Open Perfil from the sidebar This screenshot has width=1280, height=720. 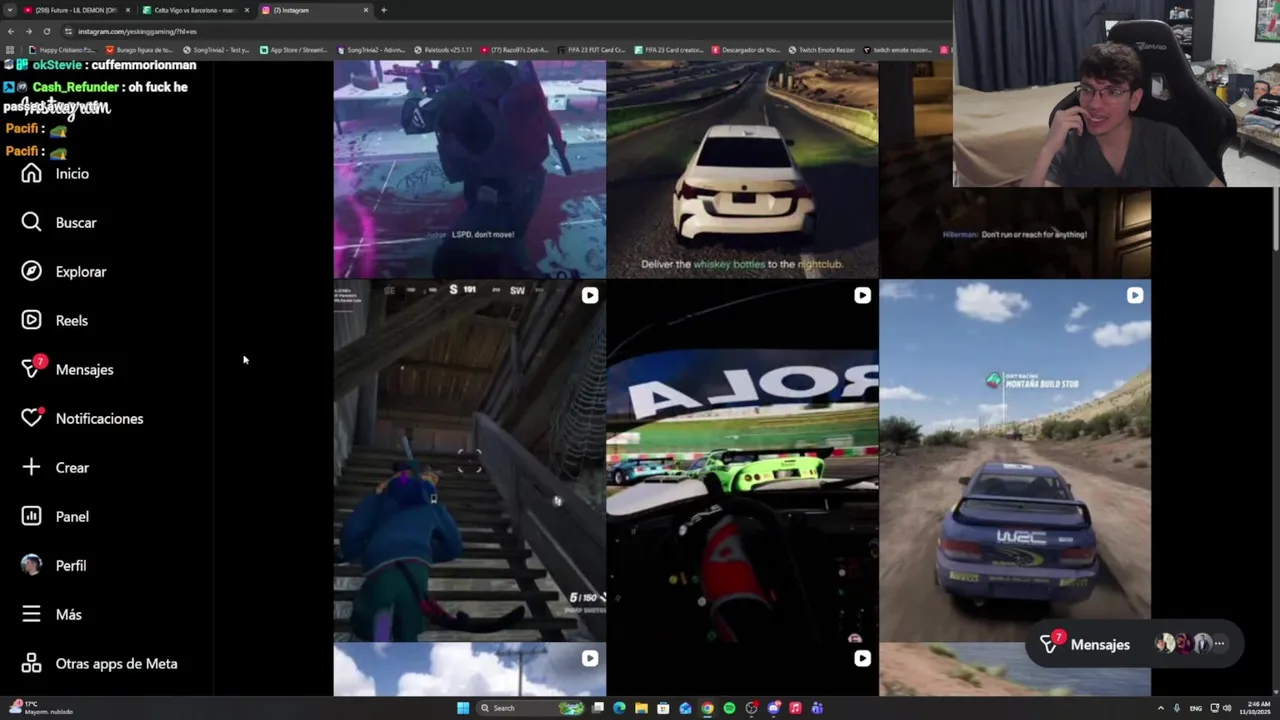[54, 566]
